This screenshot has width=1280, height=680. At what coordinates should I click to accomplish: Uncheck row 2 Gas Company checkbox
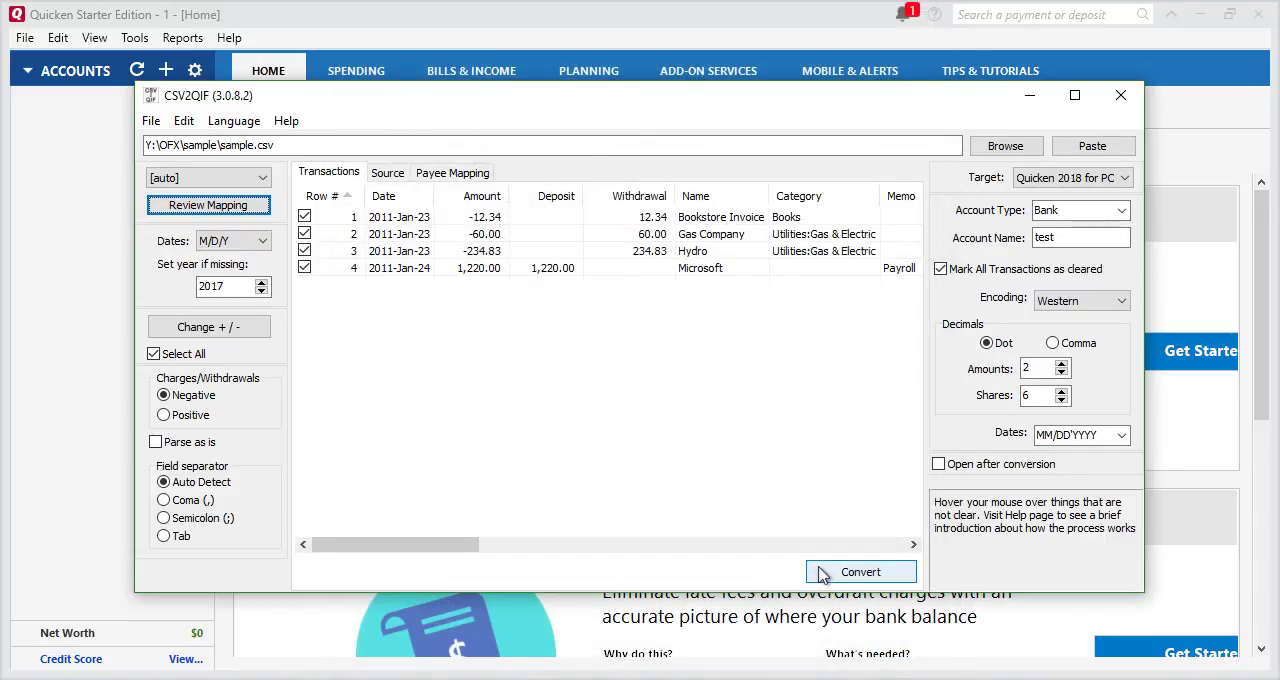coord(305,233)
